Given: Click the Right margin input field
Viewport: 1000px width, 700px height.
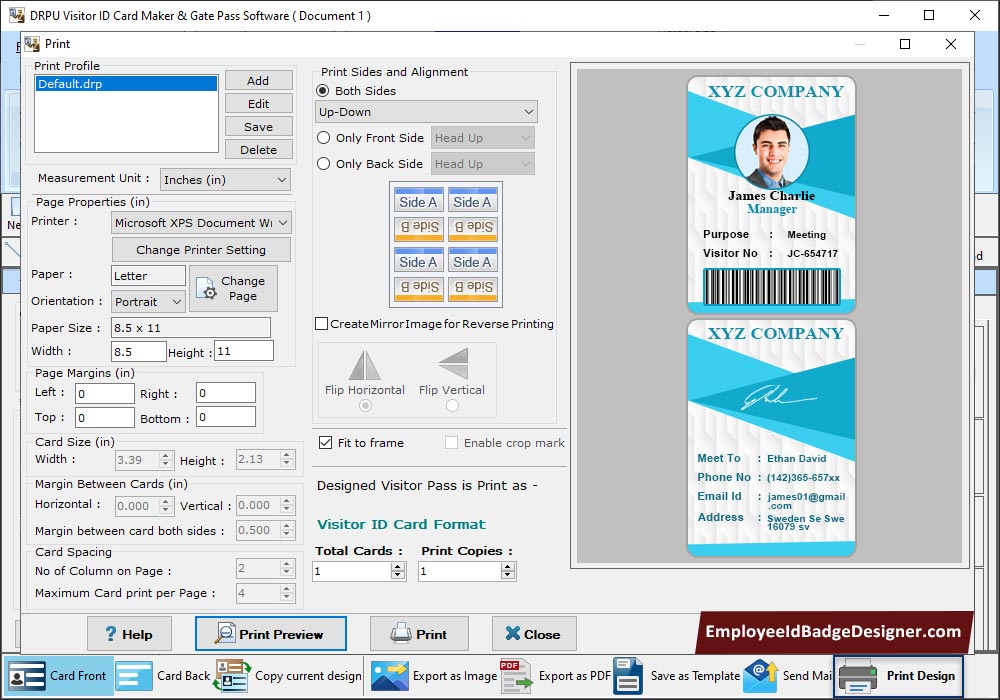Looking at the screenshot, I should (226, 393).
